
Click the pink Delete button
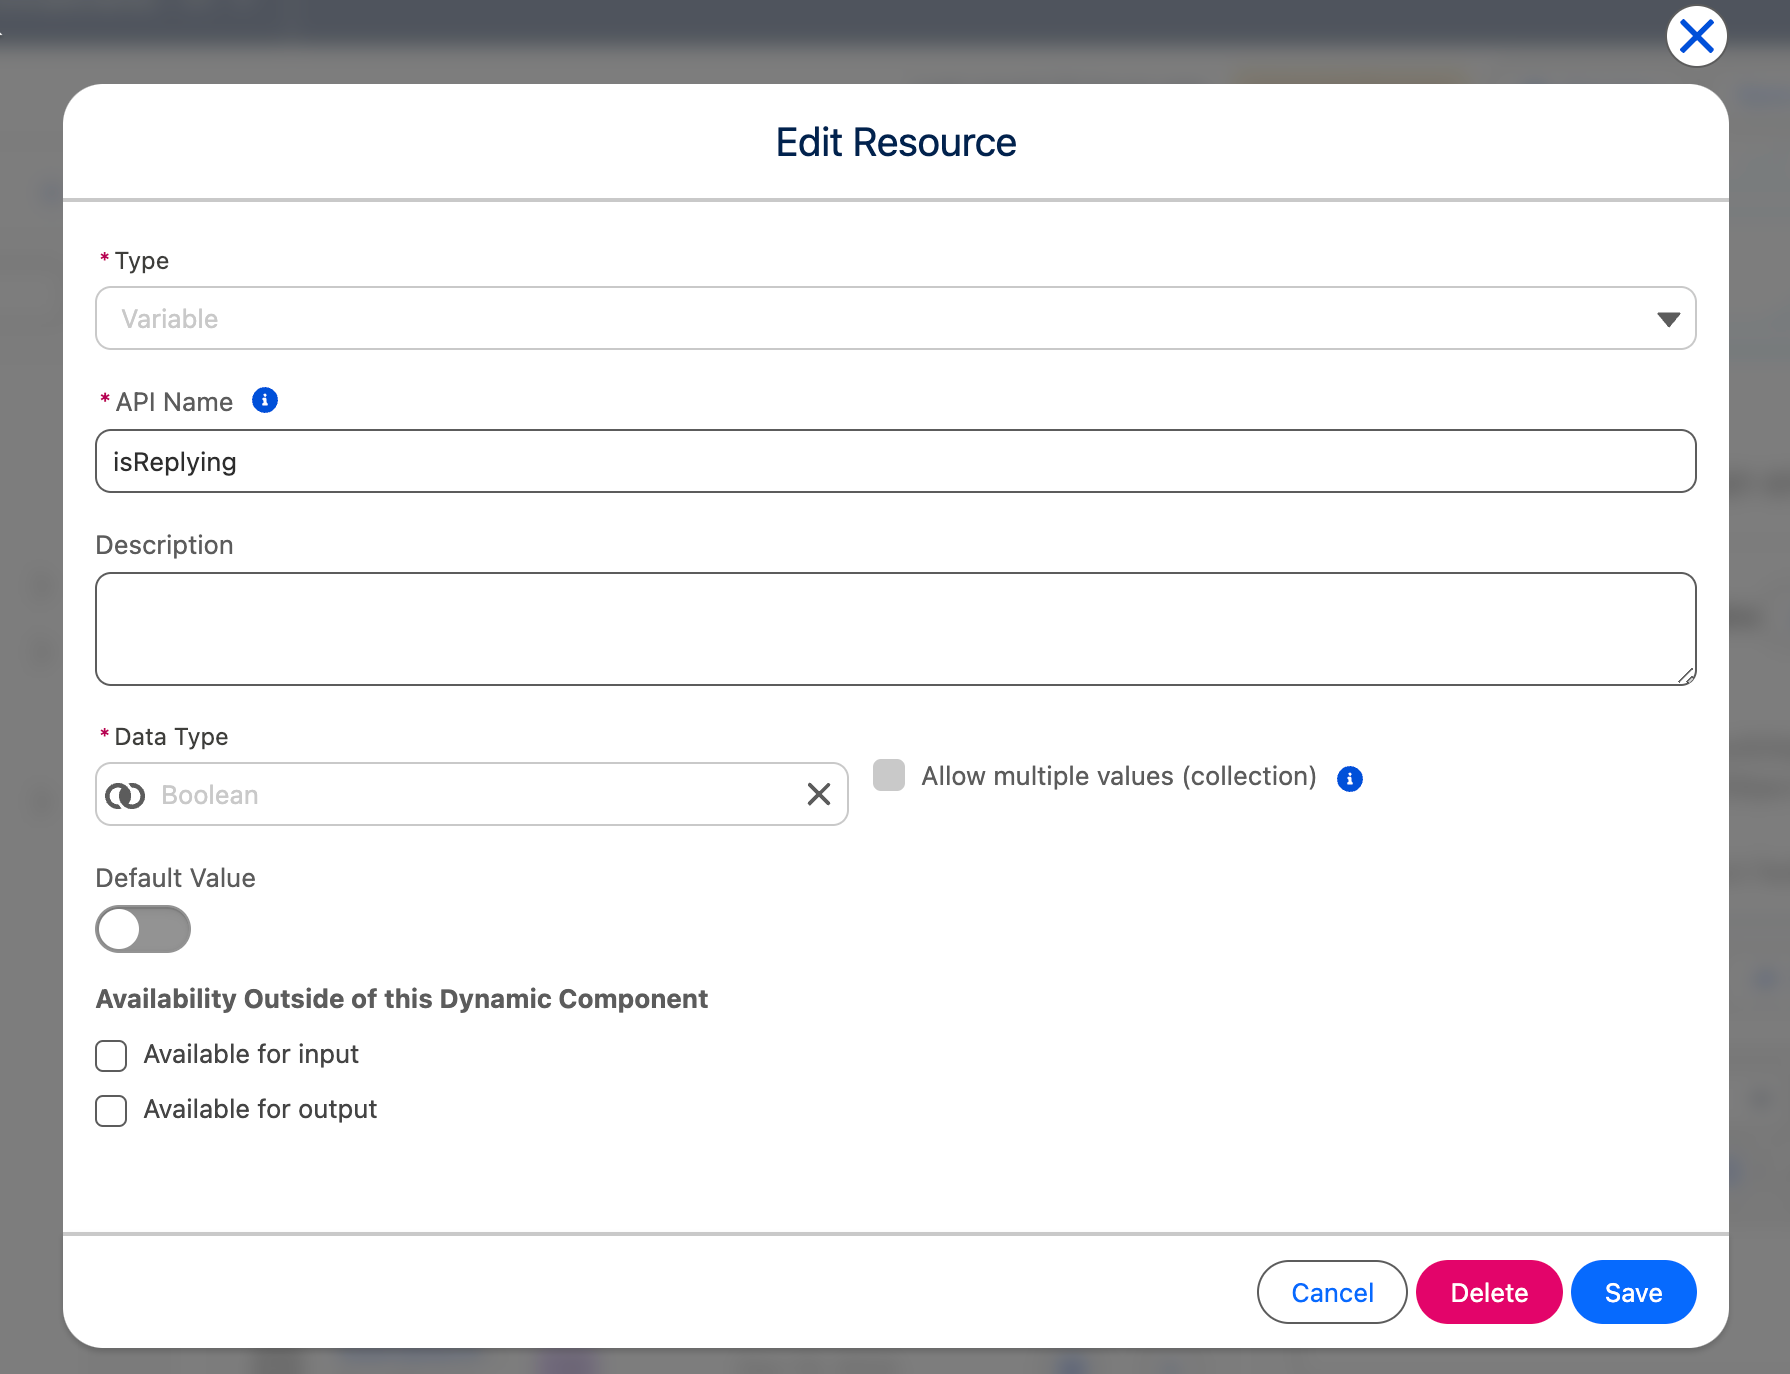tap(1488, 1292)
